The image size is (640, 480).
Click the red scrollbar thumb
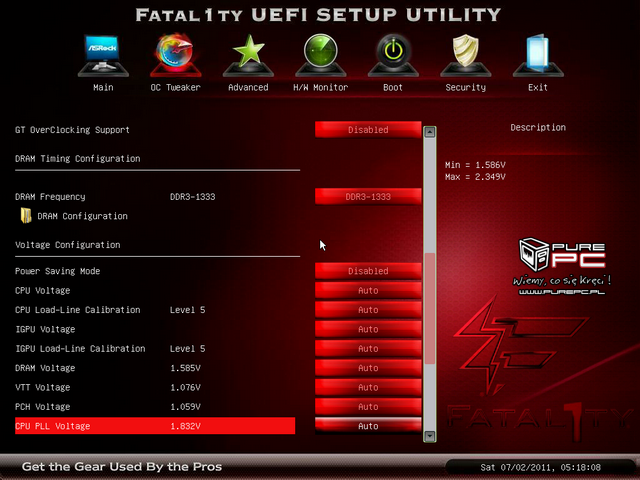point(429,308)
